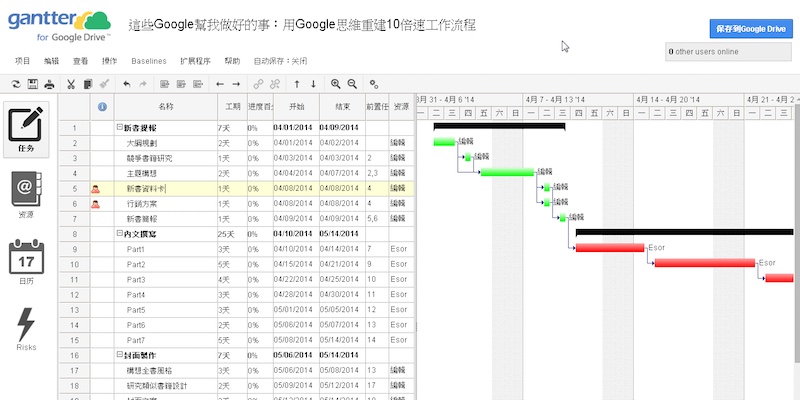Click the project title text
Viewport: 800px width, 400px height.
click(x=302, y=24)
